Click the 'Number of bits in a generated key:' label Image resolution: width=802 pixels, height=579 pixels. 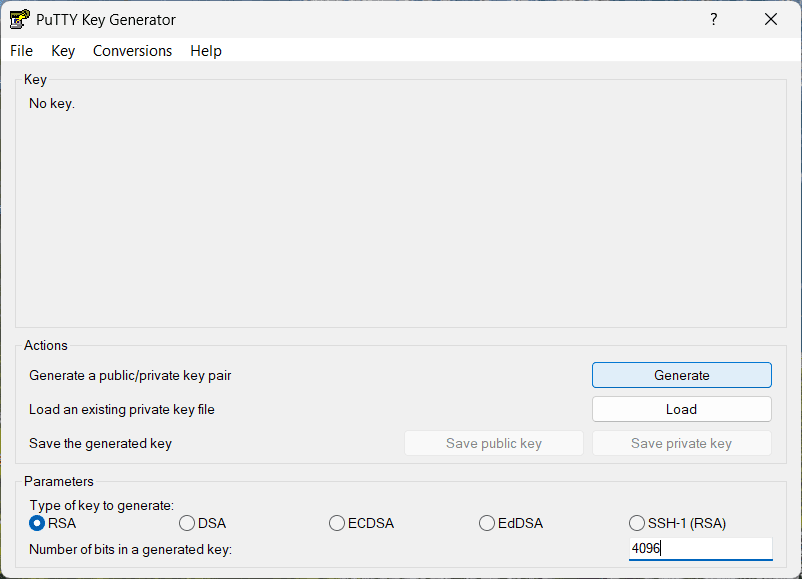tap(130, 549)
